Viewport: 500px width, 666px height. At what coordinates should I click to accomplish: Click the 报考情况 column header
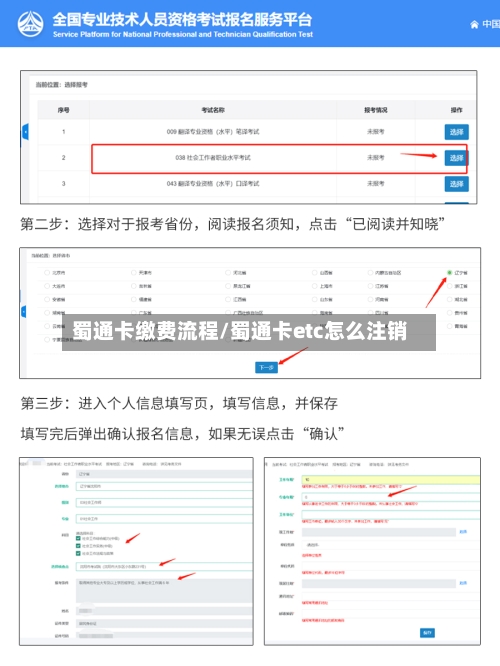376,110
